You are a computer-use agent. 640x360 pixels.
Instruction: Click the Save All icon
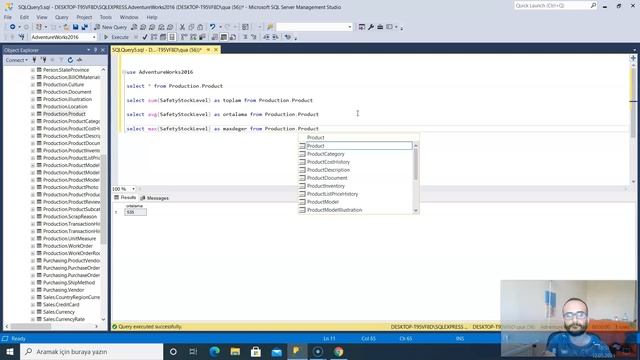click(84, 27)
